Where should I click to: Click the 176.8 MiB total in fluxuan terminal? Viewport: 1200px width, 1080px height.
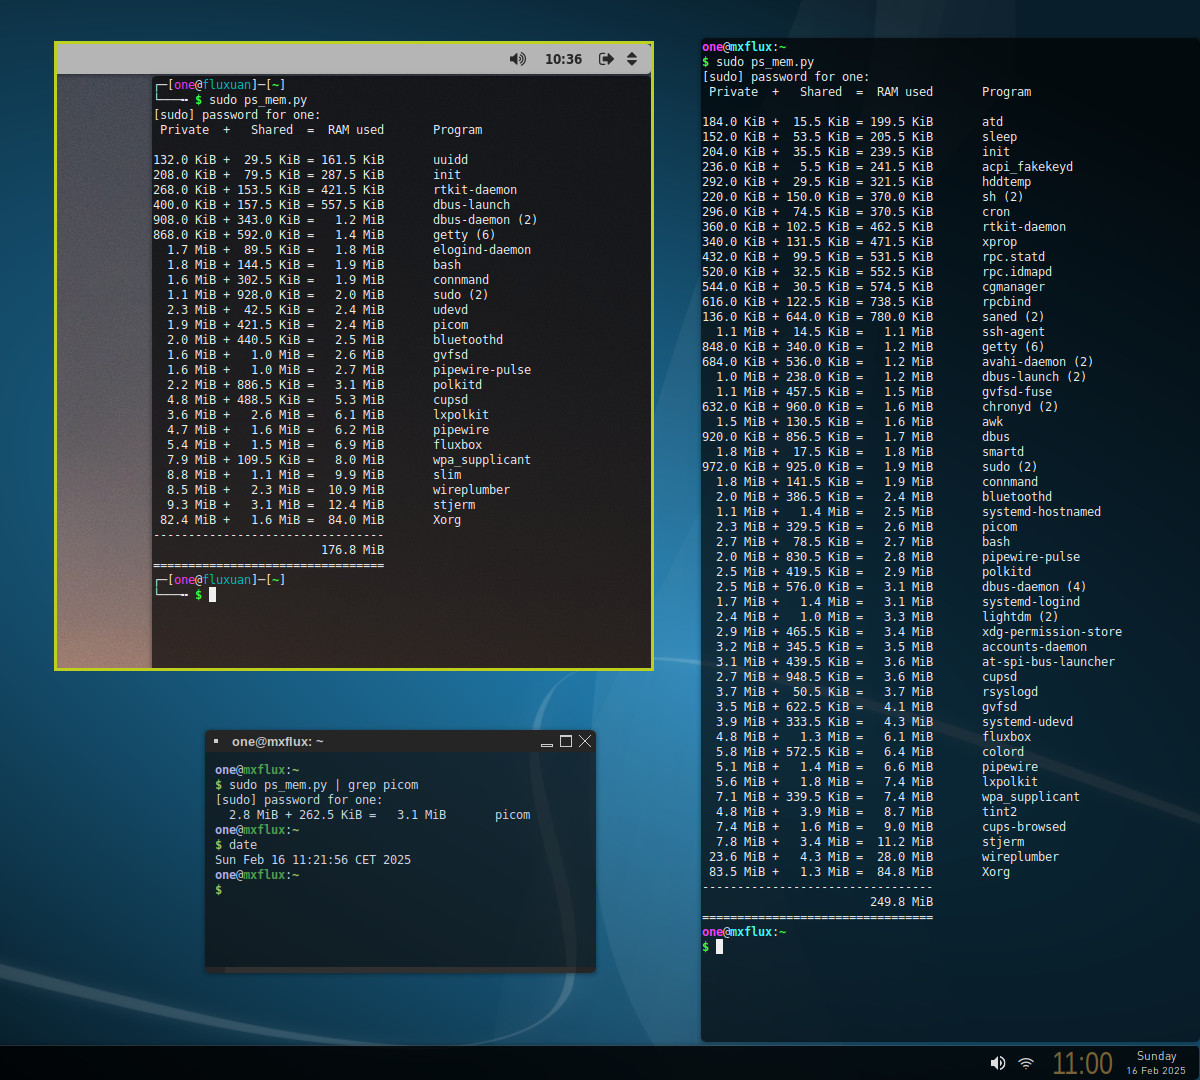click(x=352, y=550)
